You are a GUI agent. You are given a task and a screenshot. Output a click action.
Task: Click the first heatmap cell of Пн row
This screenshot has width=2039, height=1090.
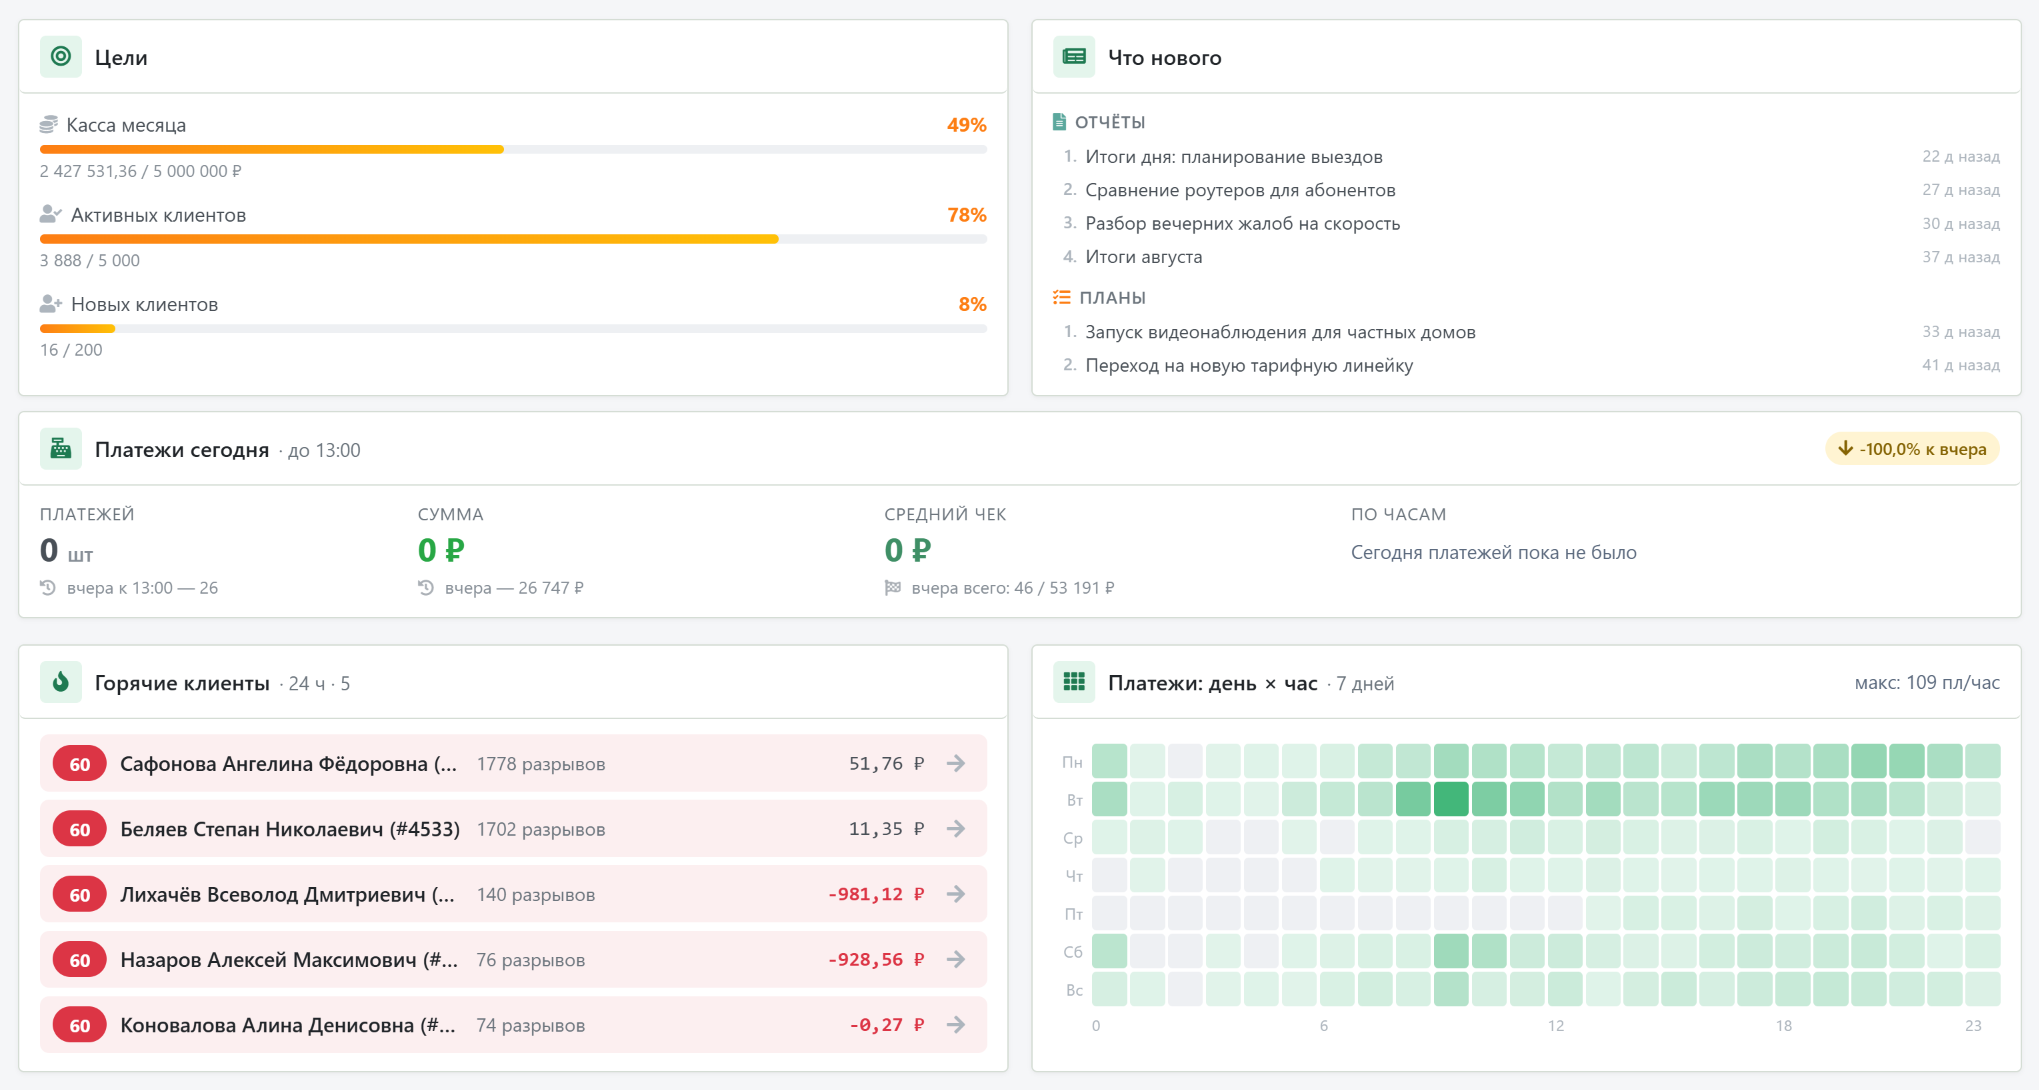(1109, 761)
